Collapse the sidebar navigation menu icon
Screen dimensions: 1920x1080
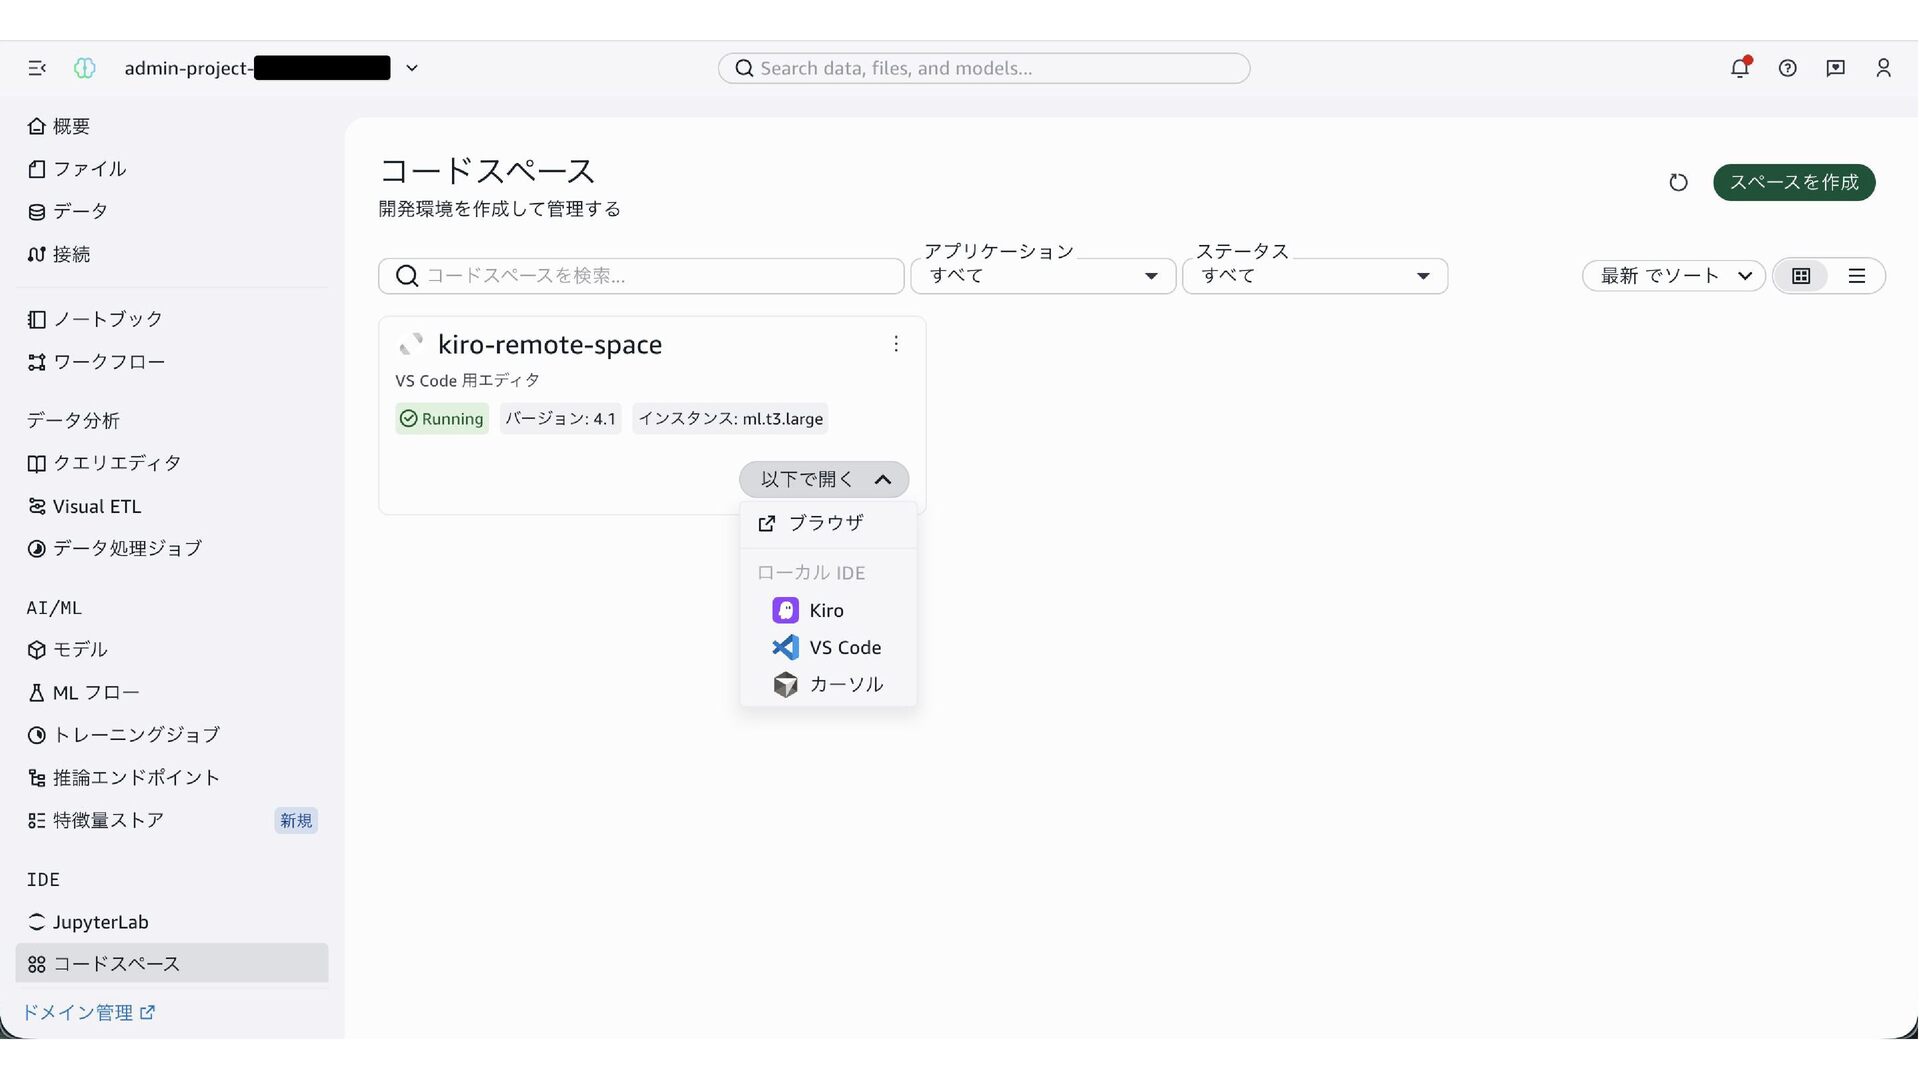pyautogui.click(x=37, y=68)
